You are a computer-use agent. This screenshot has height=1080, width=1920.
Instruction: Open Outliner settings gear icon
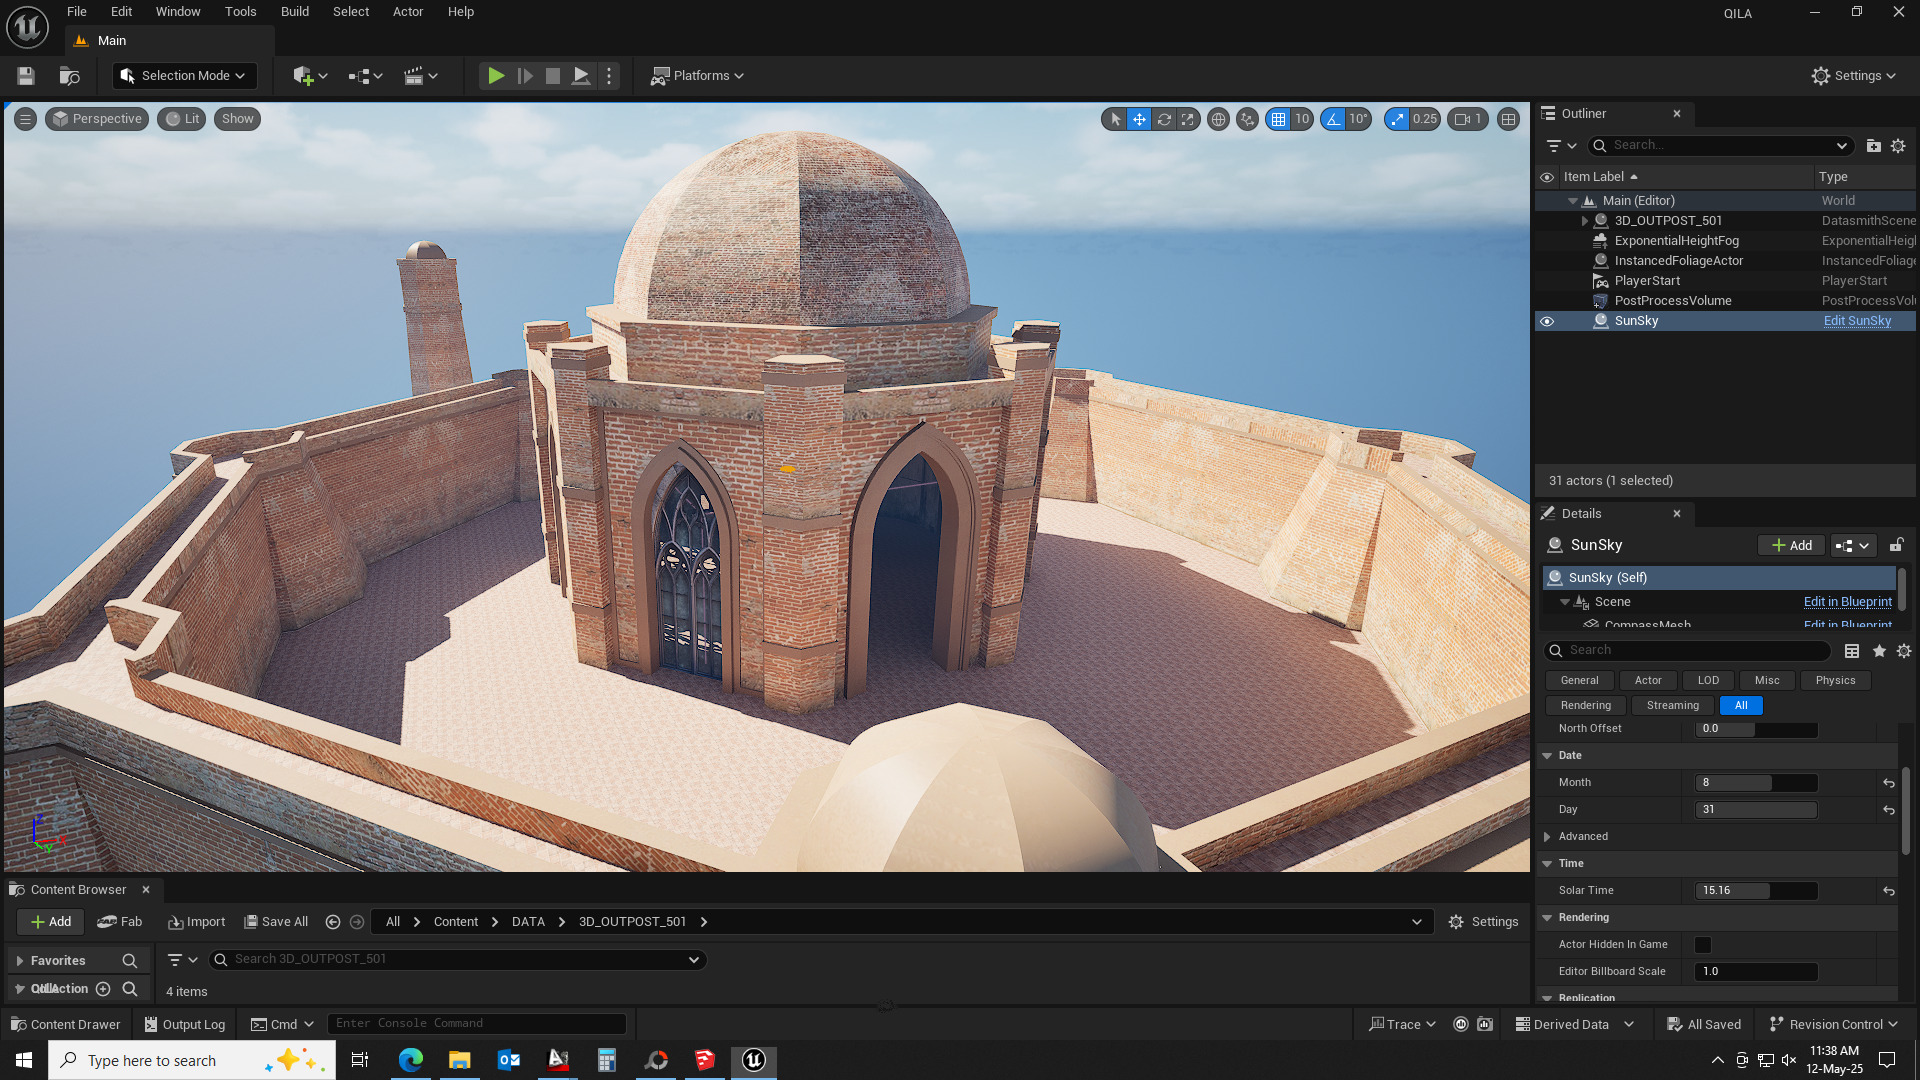1898,146
